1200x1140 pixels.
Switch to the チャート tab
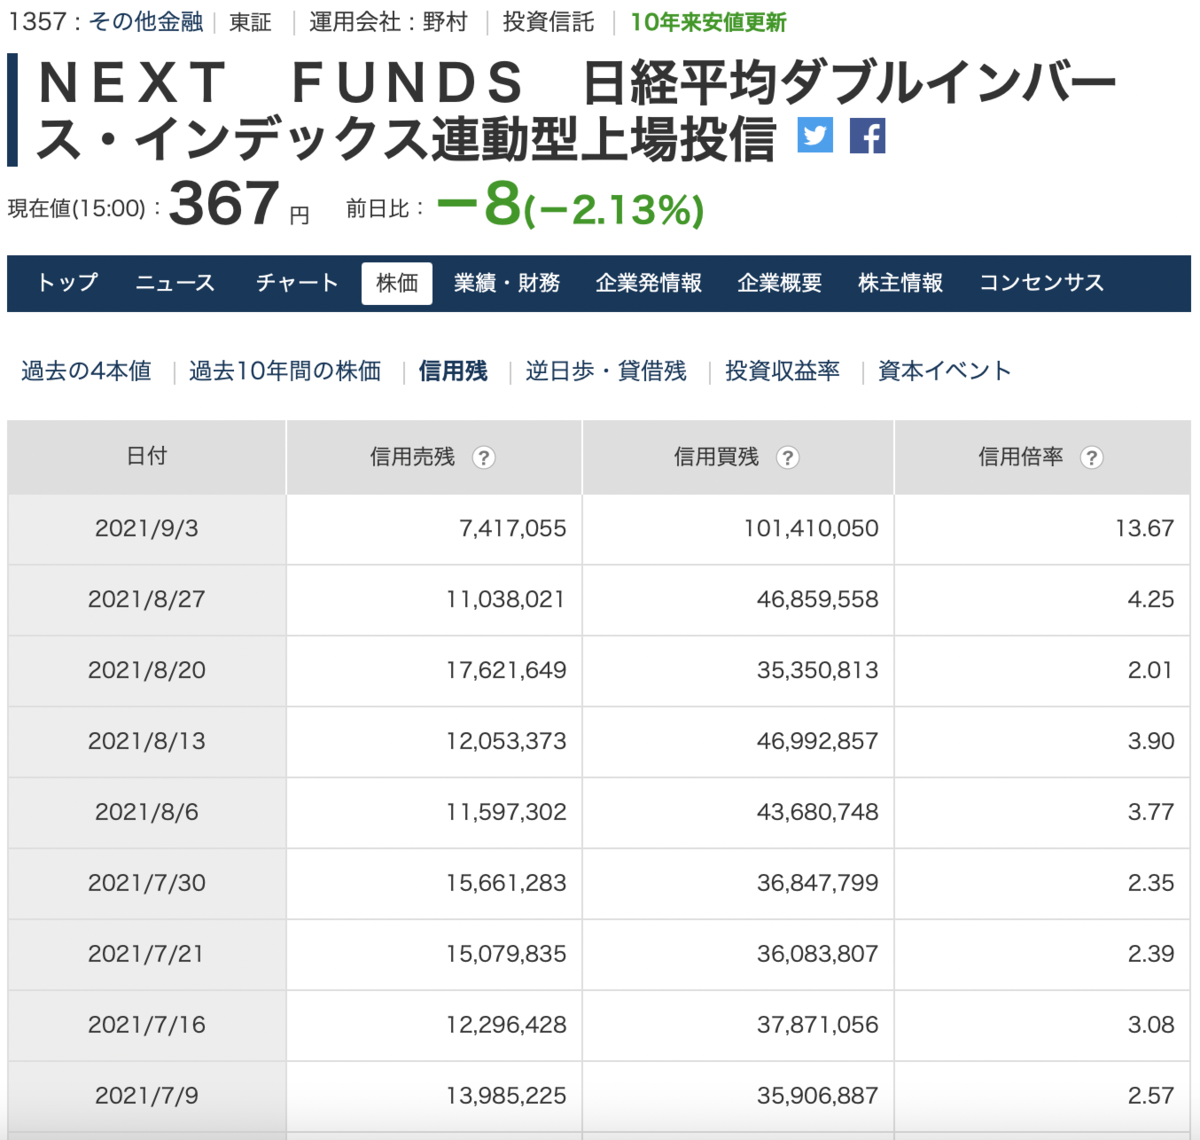coord(297,283)
